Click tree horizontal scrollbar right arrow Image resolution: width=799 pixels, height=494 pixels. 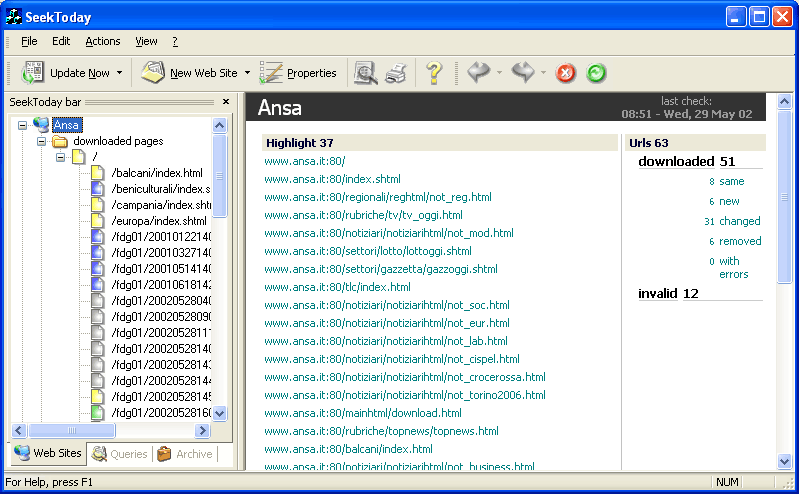(202, 430)
